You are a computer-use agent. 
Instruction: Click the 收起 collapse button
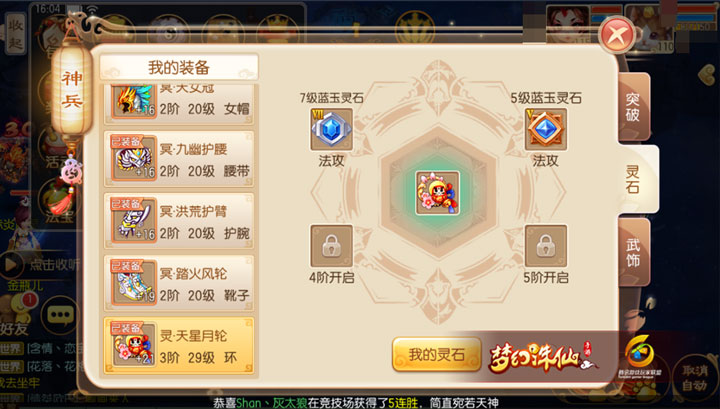pyautogui.click(x=15, y=34)
